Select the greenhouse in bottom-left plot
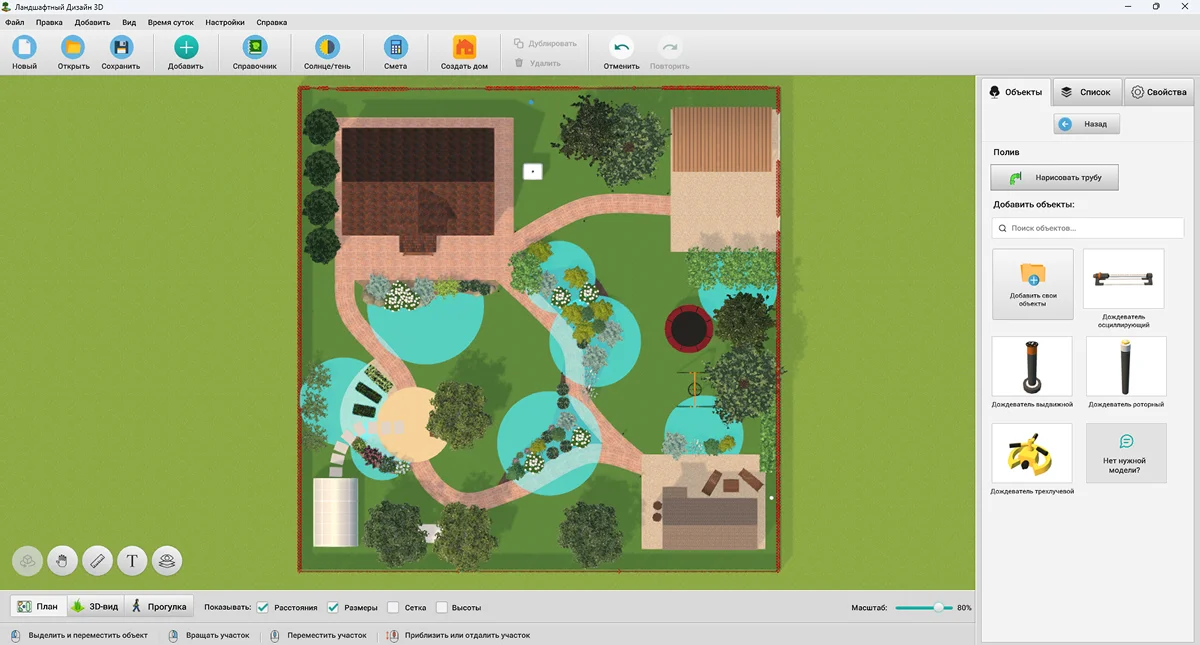The height and width of the screenshot is (645, 1200). (336, 512)
